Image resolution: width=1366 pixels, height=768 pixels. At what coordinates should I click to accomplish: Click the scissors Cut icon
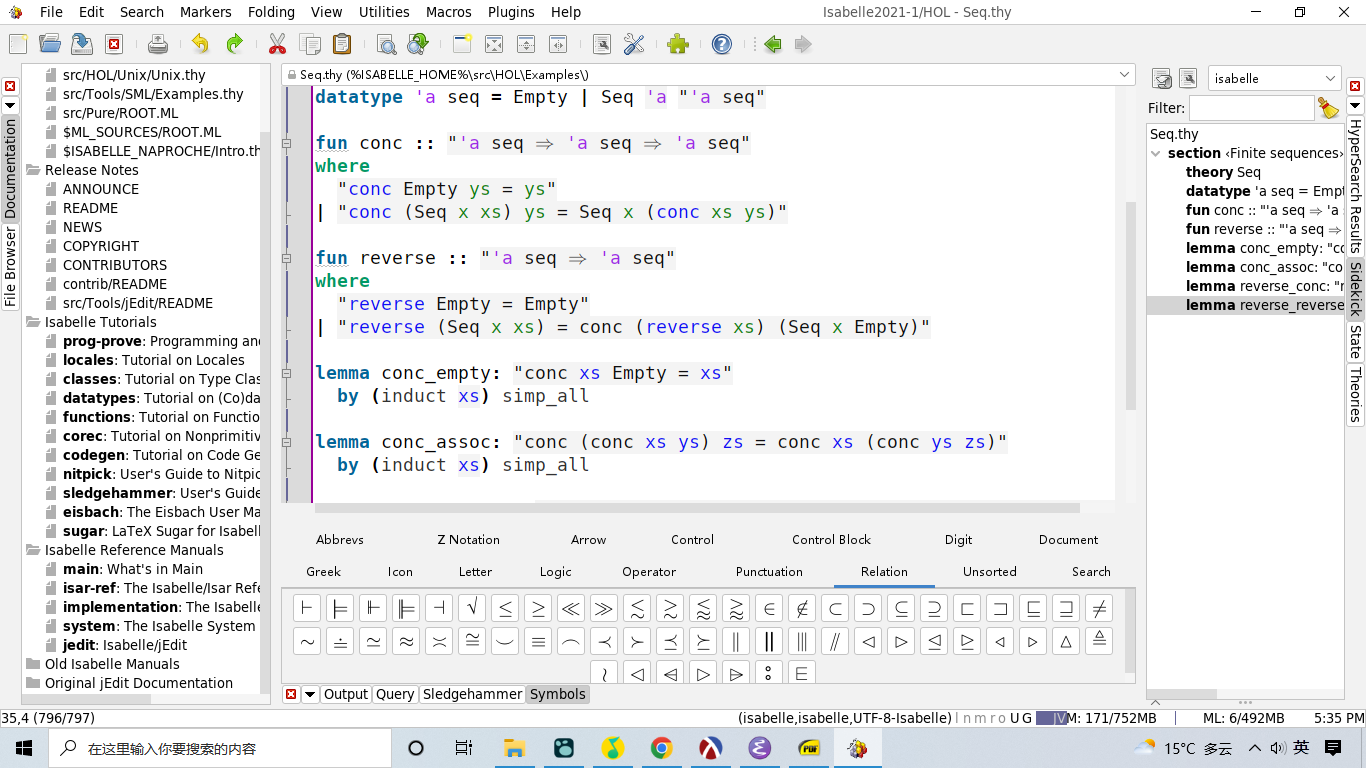(x=277, y=44)
